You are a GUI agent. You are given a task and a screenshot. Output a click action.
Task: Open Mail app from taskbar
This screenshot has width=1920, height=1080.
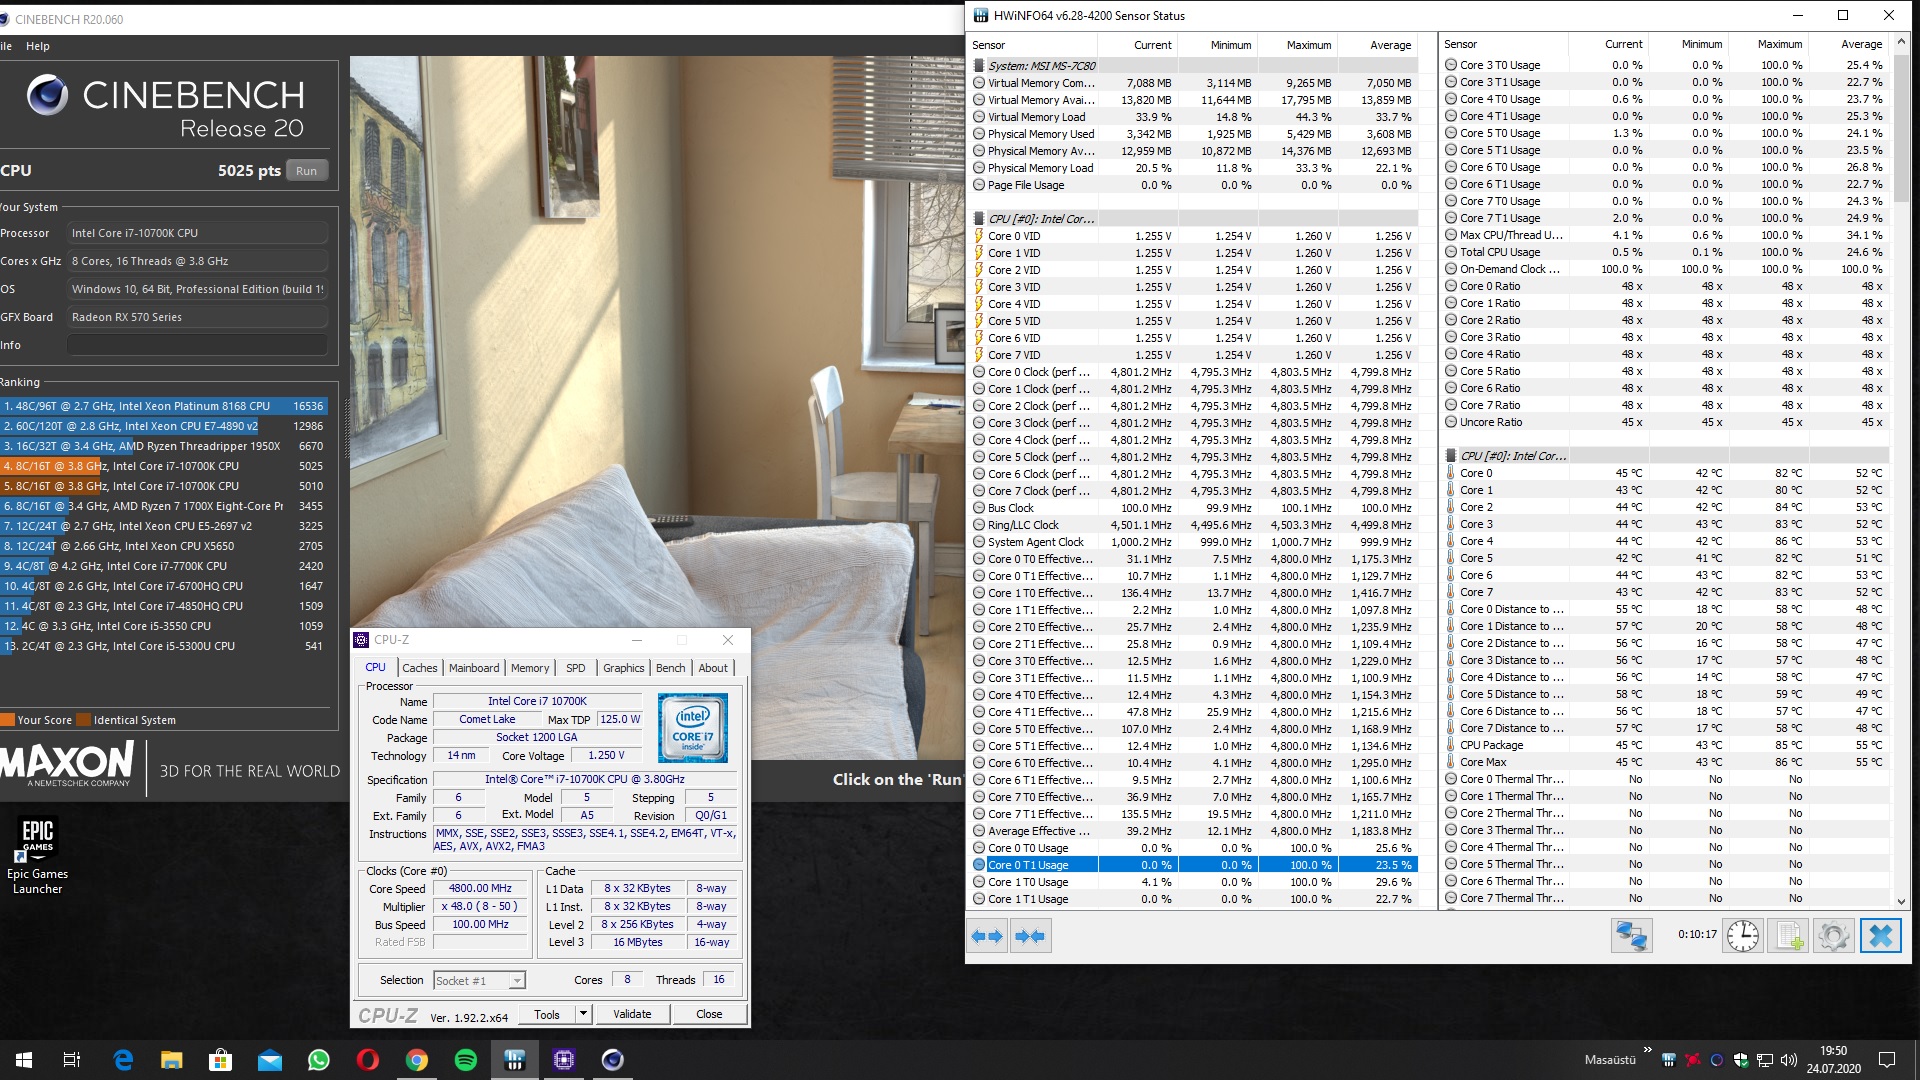pyautogui.click(x=270, y=1060)
